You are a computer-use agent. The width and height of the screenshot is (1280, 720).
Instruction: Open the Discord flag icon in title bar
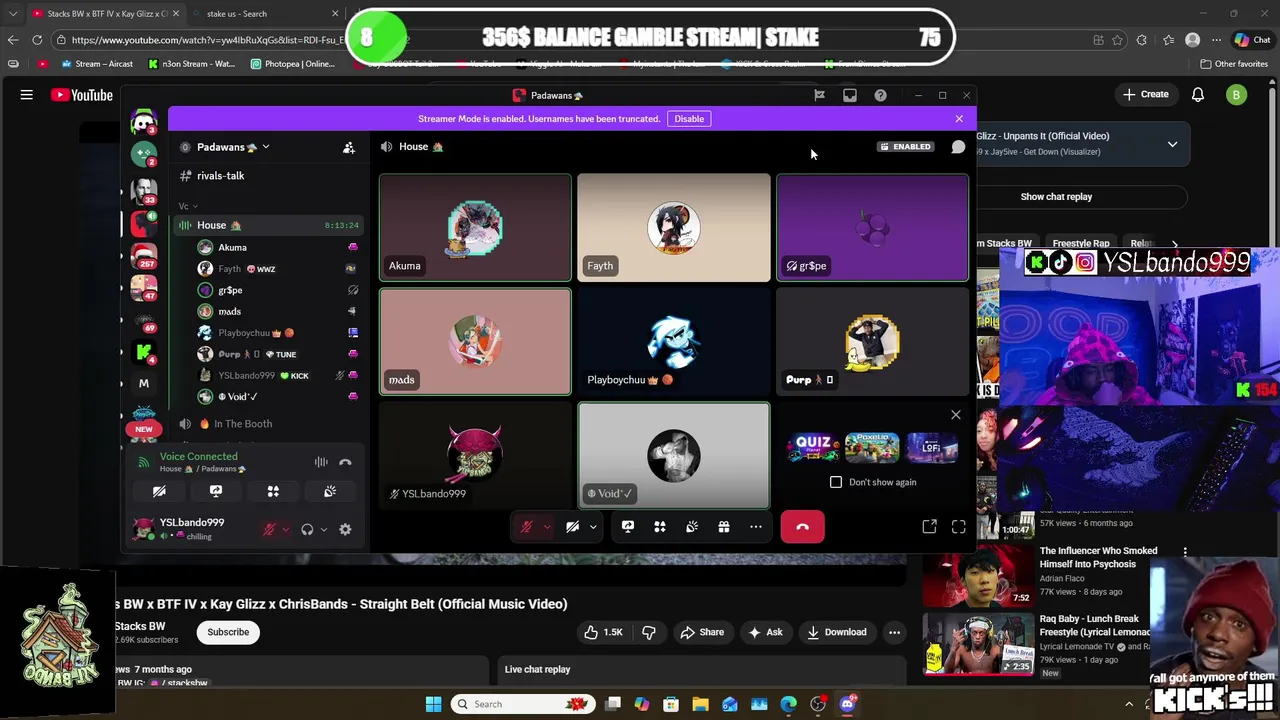tap(819, 96)
